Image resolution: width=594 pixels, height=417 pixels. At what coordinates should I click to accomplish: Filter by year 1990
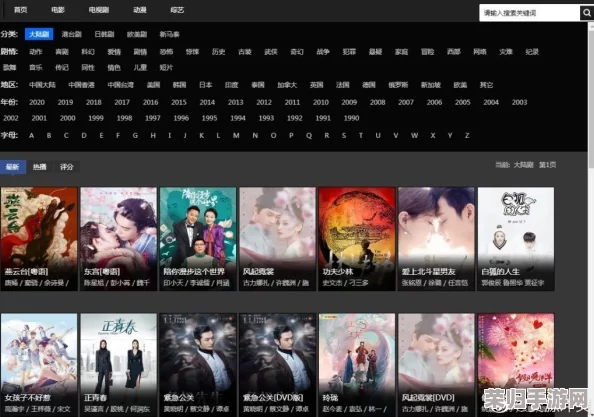(x=351, y=118)
